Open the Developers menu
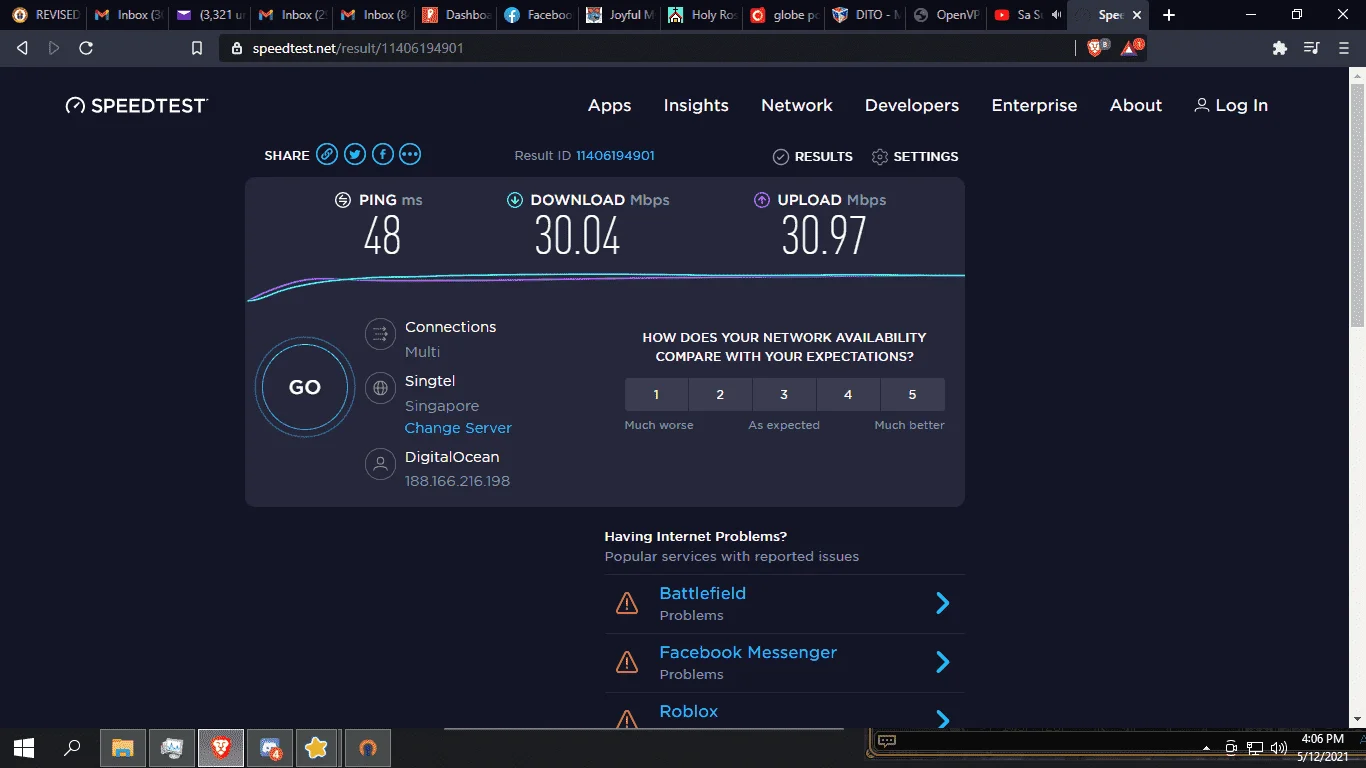The width and height of the screenshot is (1366, 768). [x=912, y=105]
